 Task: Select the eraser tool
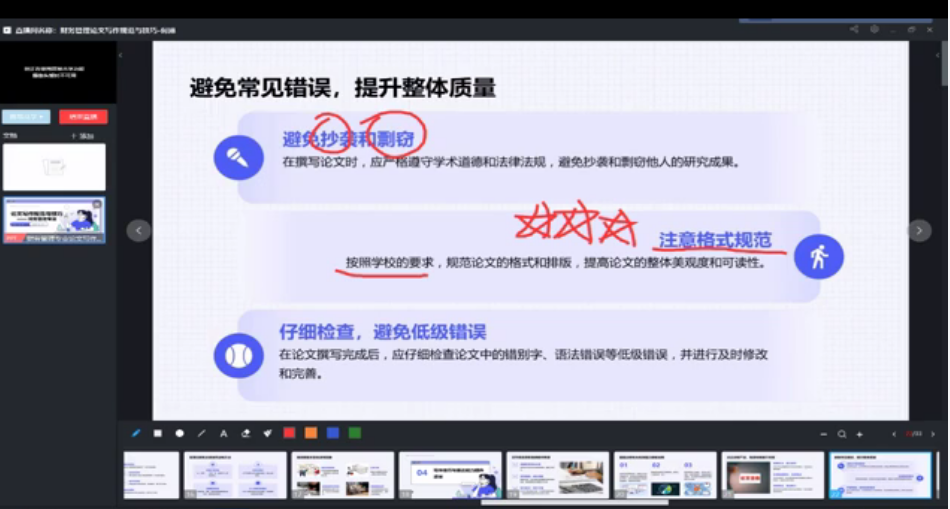[246, 433]
